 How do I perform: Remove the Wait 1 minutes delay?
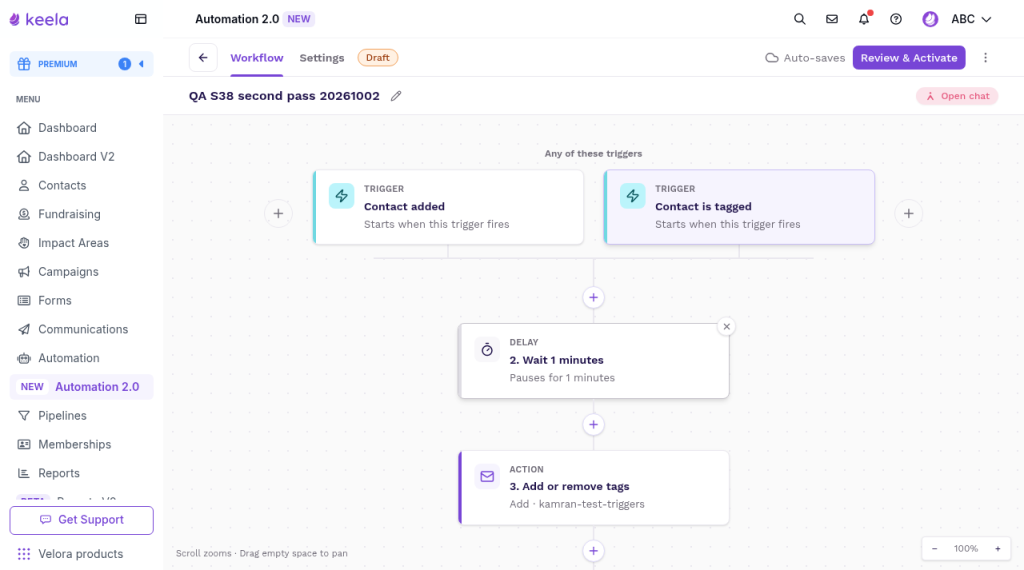(x=726, y=326)
